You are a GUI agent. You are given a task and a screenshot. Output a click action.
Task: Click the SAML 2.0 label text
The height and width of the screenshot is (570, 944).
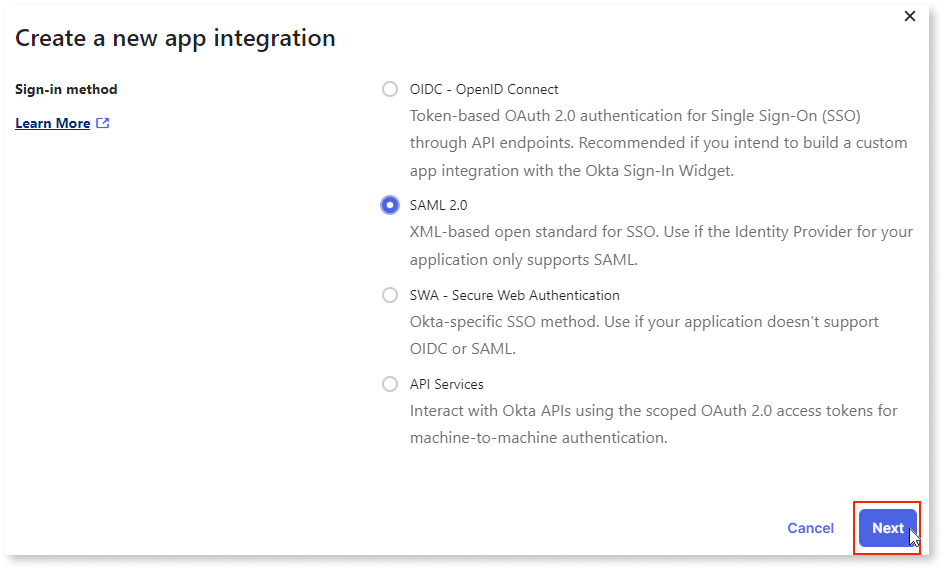(438, 205)
